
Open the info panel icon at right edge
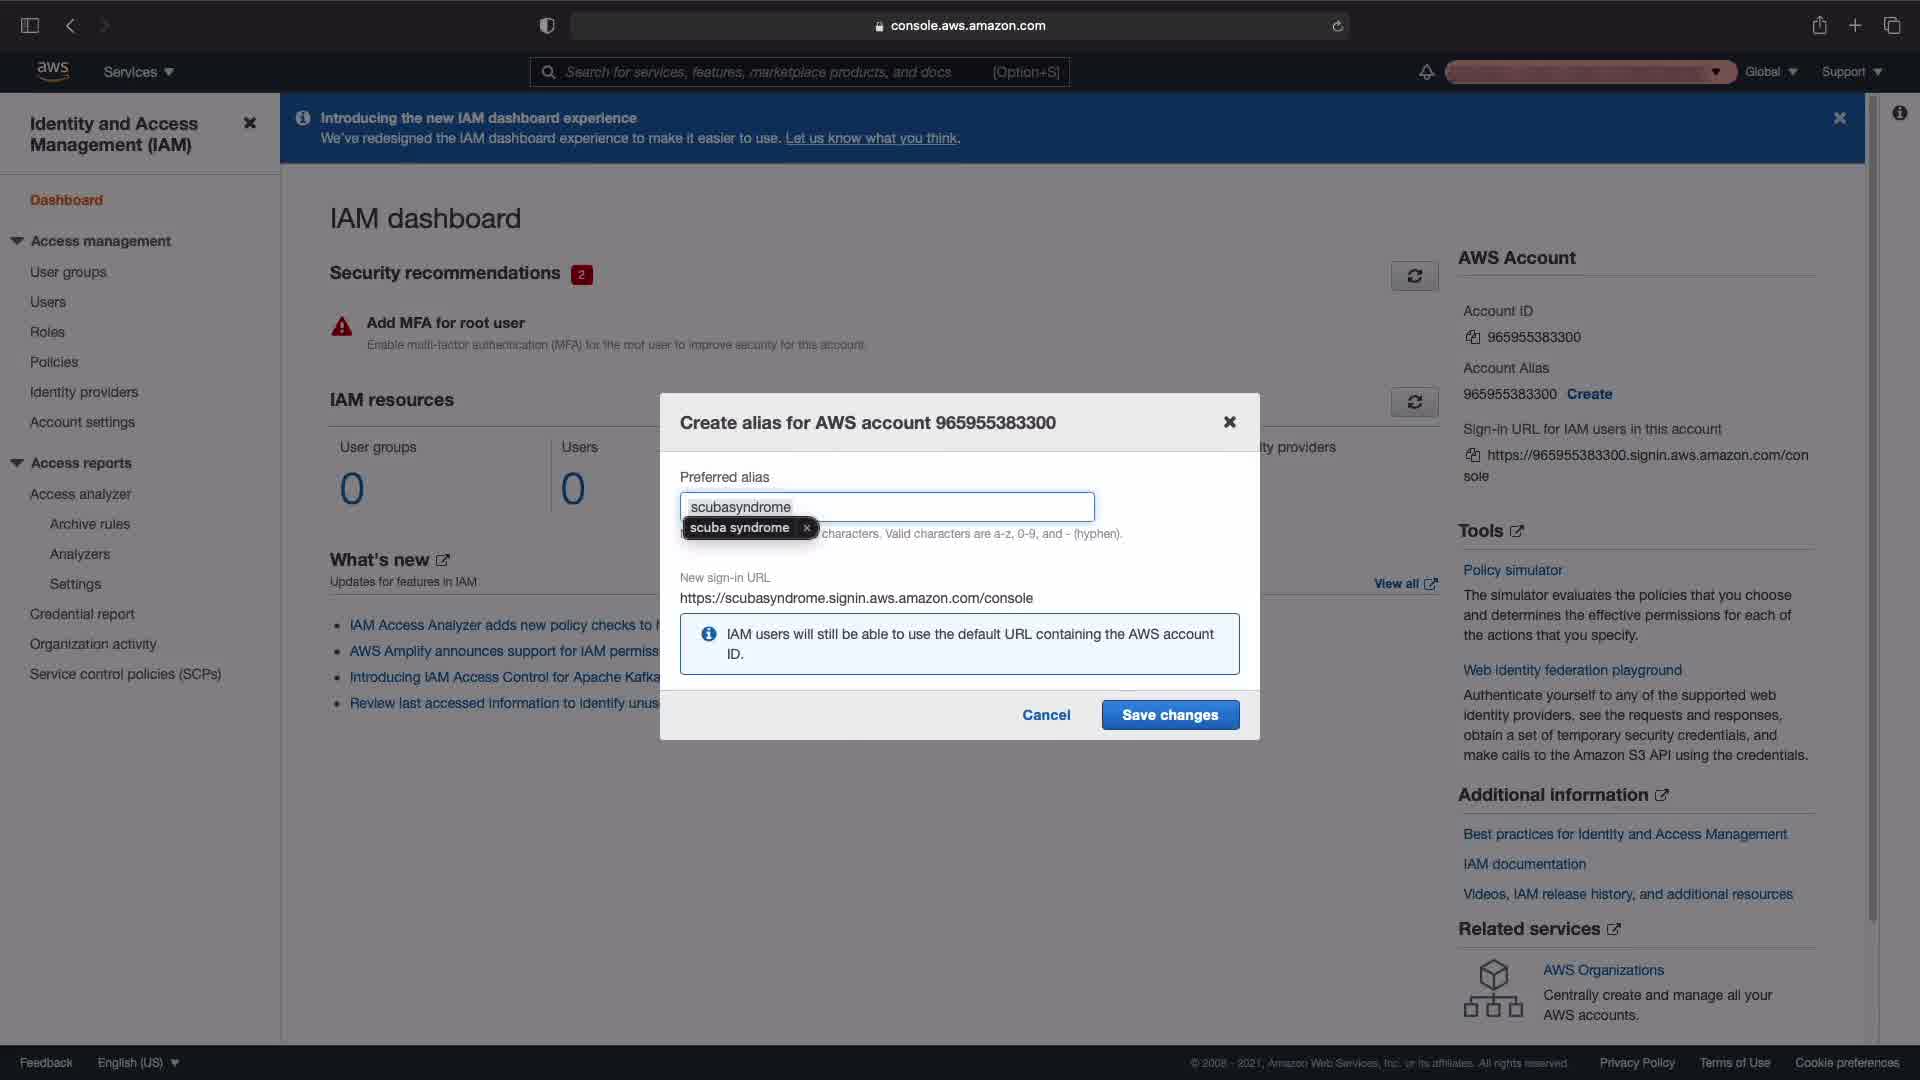pos(1899,113)
